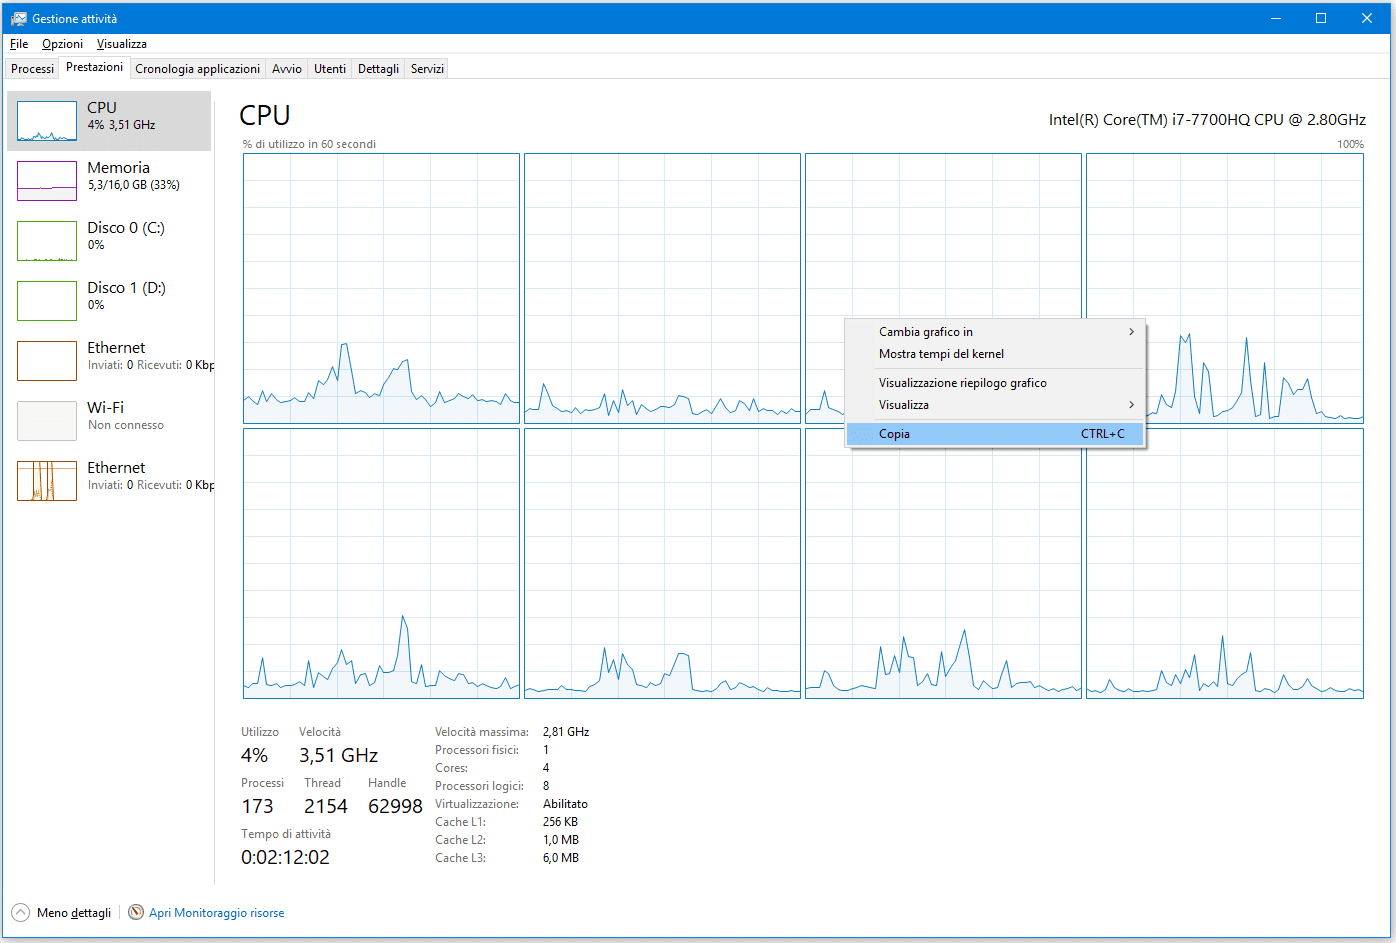Image resolution: width=1396 pixels, height=943 pixels.
Task: Select the CPU mini graph in sidebar
Action: (x=47, y=121)
